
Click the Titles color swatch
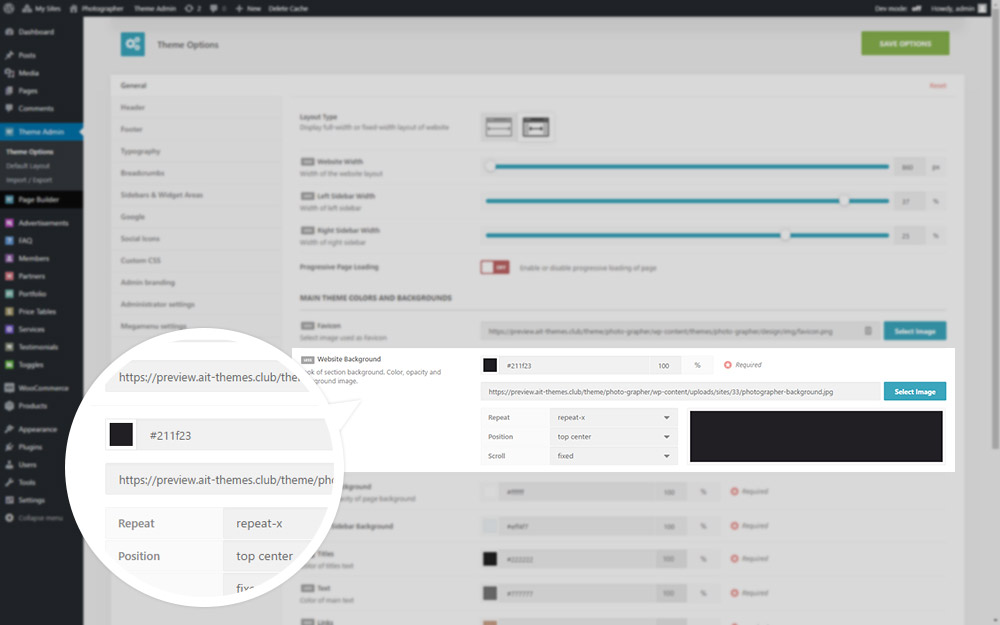(490, 559)
